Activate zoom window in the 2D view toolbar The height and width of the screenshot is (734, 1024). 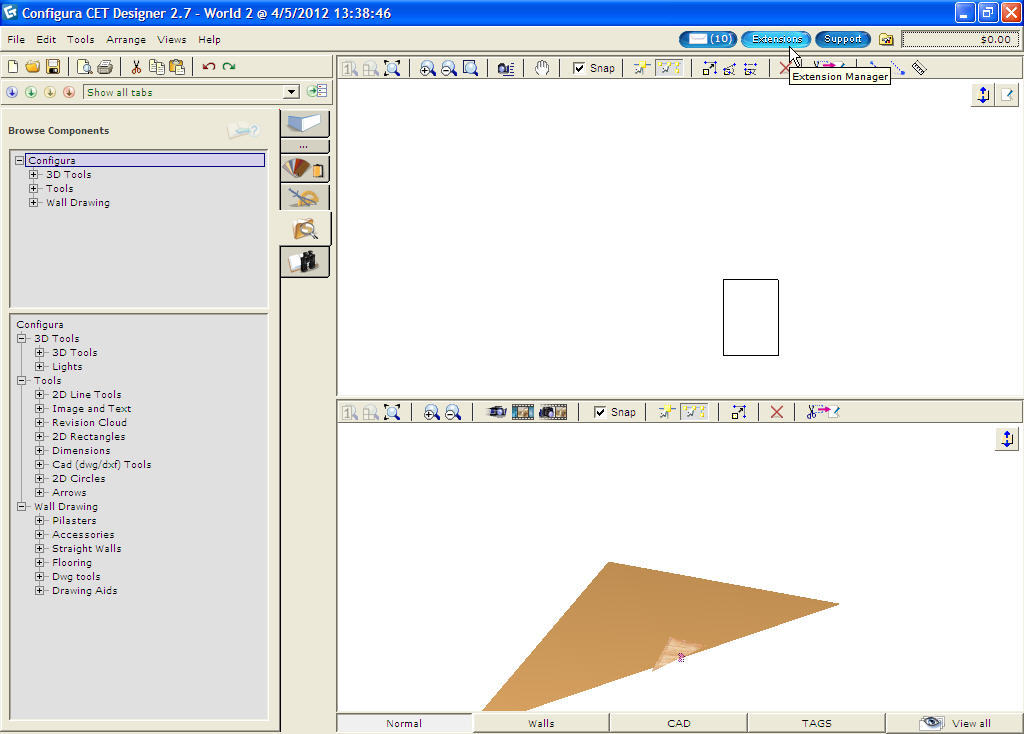[470, 68]
